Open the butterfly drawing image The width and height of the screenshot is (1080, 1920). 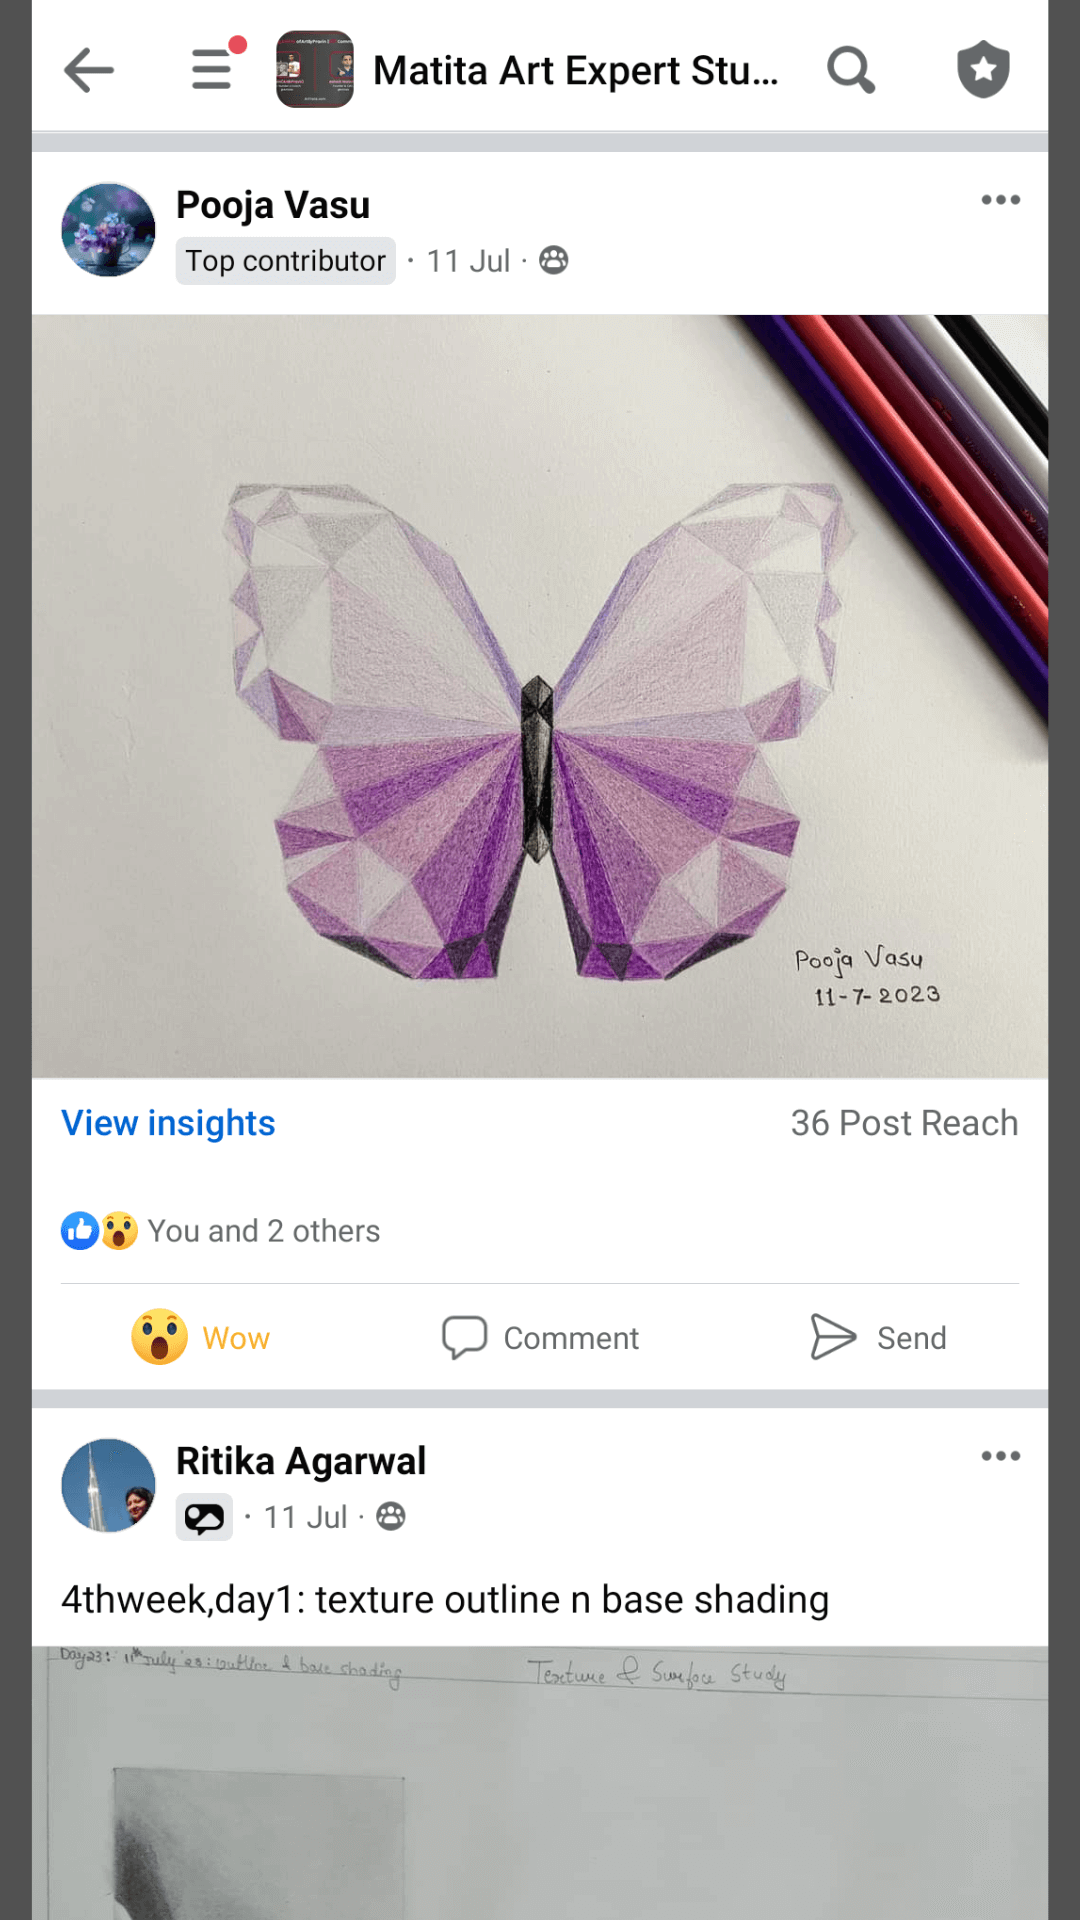pos(540,696)
